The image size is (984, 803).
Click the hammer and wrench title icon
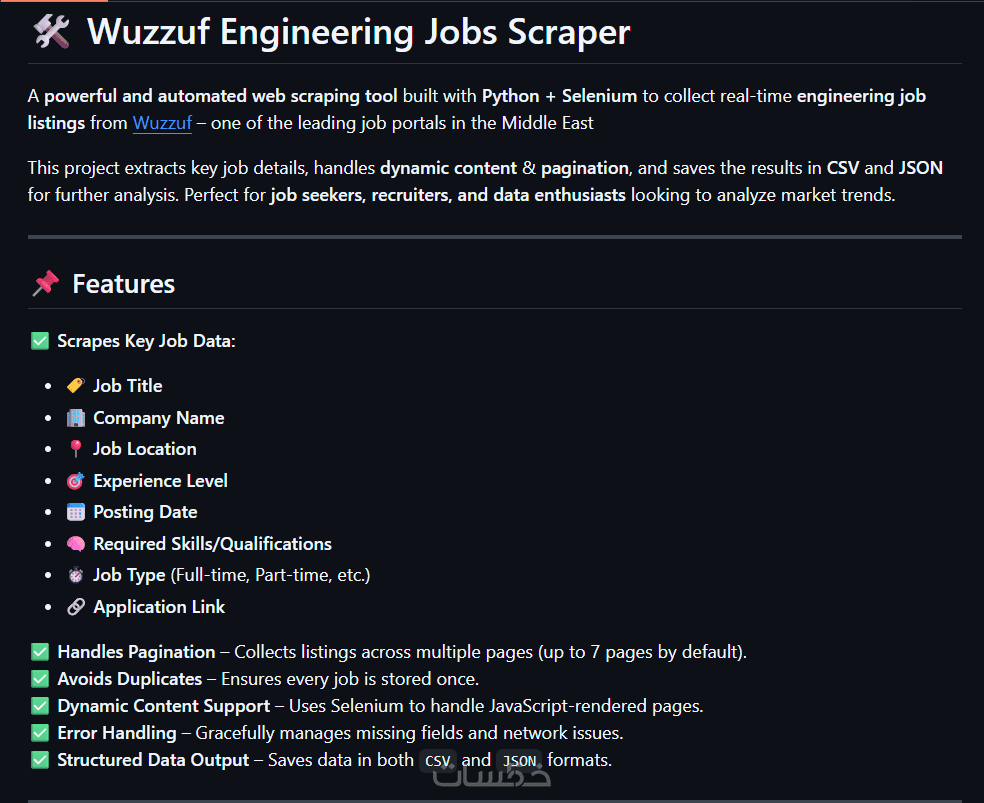(50, 33)
